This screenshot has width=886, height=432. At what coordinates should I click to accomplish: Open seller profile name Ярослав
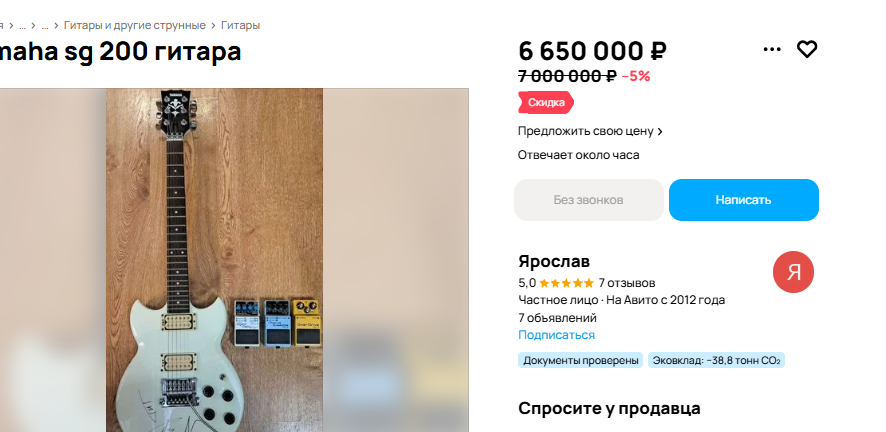[554, 261]
